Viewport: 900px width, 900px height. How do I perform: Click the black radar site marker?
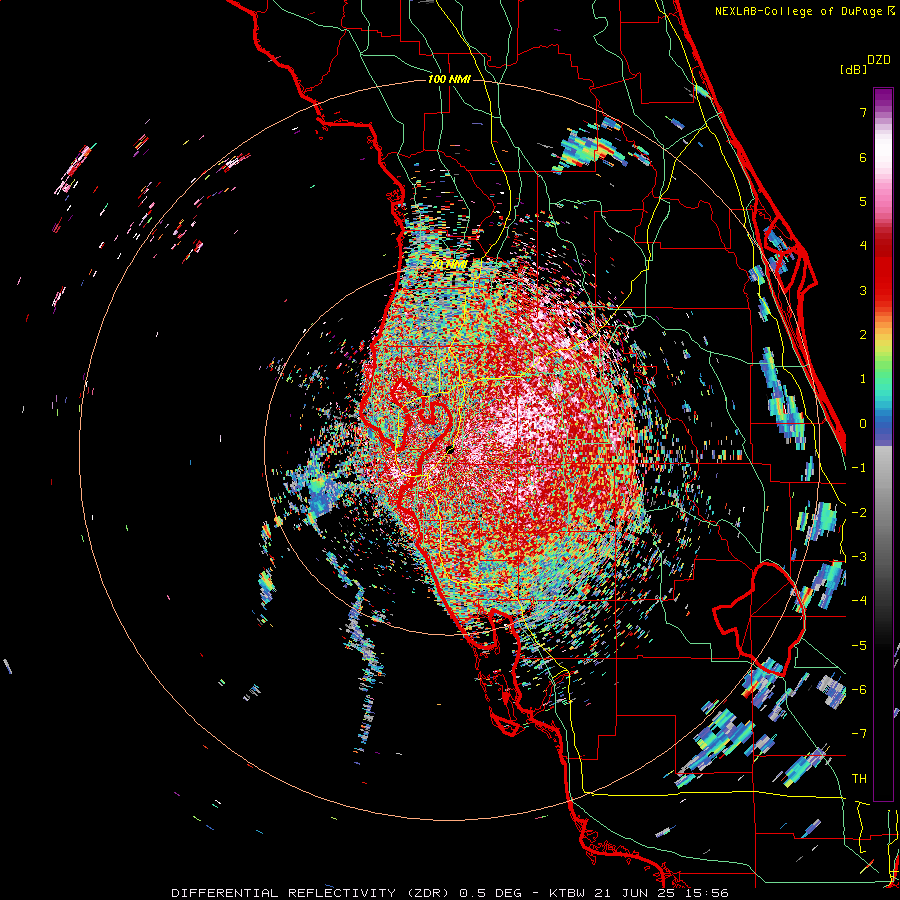tap(450, 450)
